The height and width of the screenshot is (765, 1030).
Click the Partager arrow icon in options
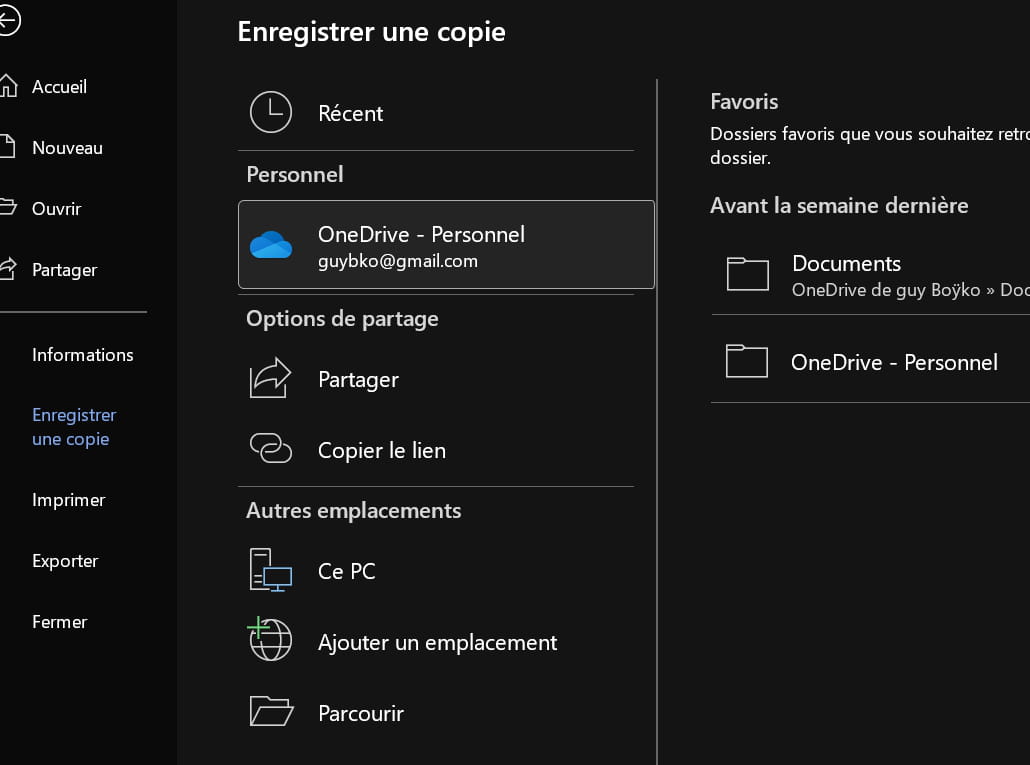click(x=270, y=379)
